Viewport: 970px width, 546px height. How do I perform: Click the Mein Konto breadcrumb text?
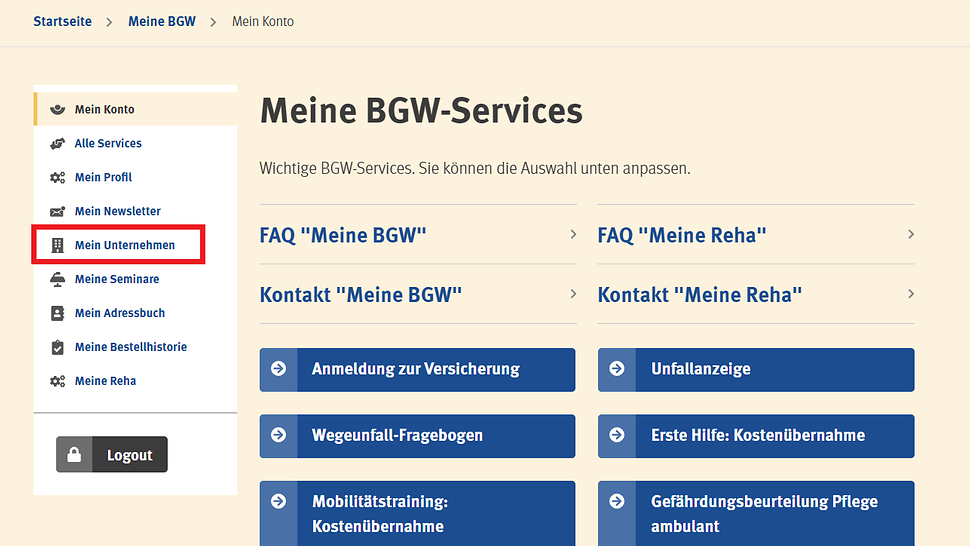pyautogui.click(x=263, y=22)
